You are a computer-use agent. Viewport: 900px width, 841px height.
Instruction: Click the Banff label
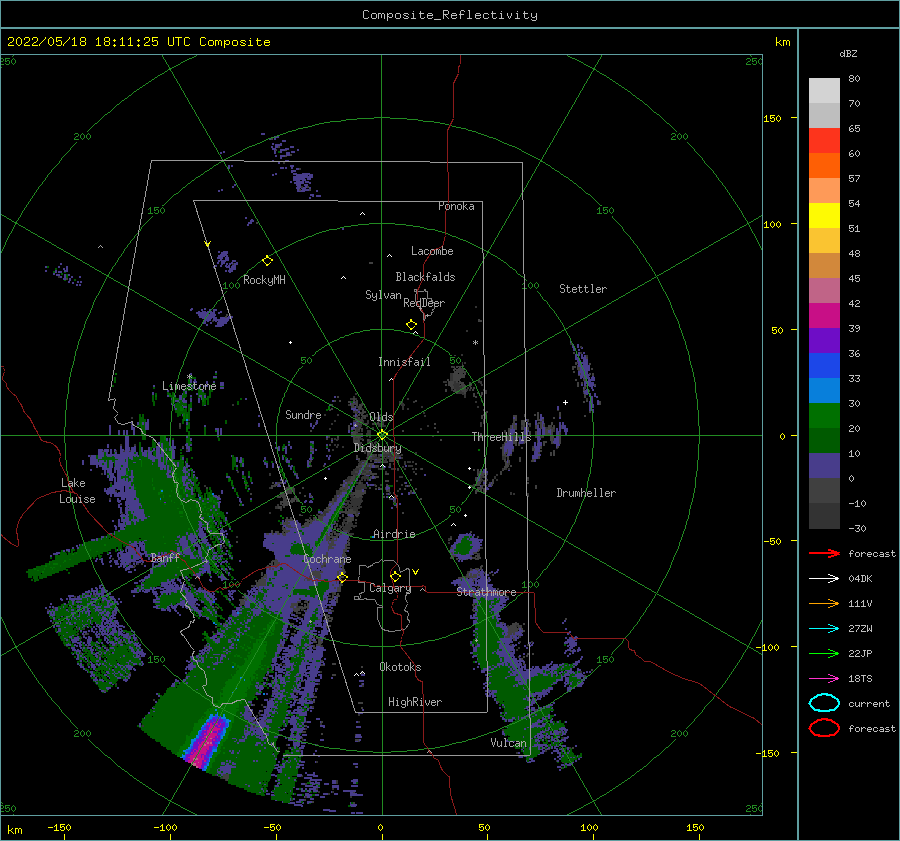point(165,557)
